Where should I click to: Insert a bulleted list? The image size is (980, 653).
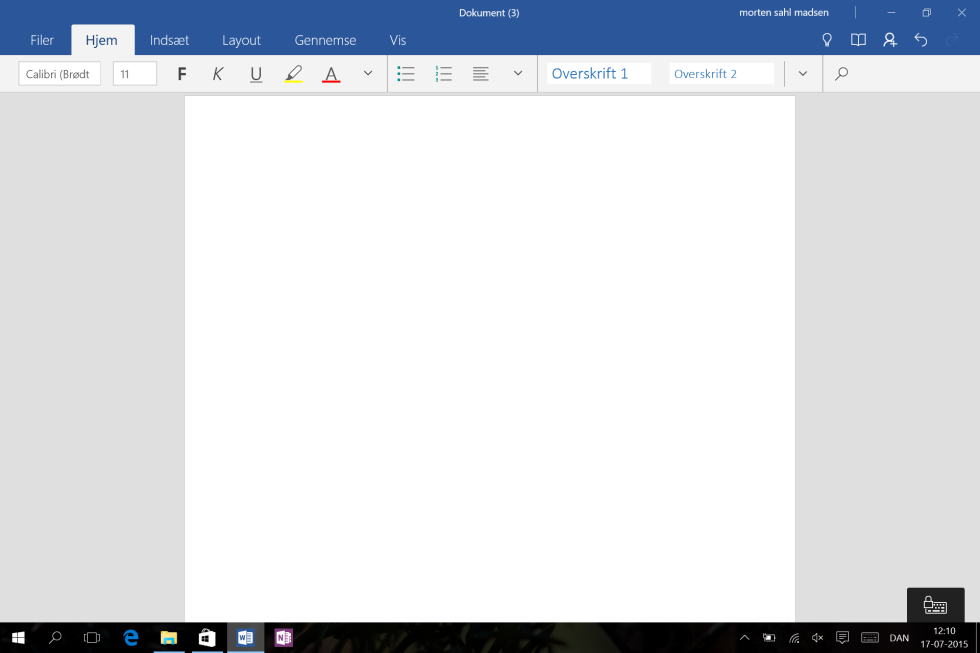tap(406, 74)
